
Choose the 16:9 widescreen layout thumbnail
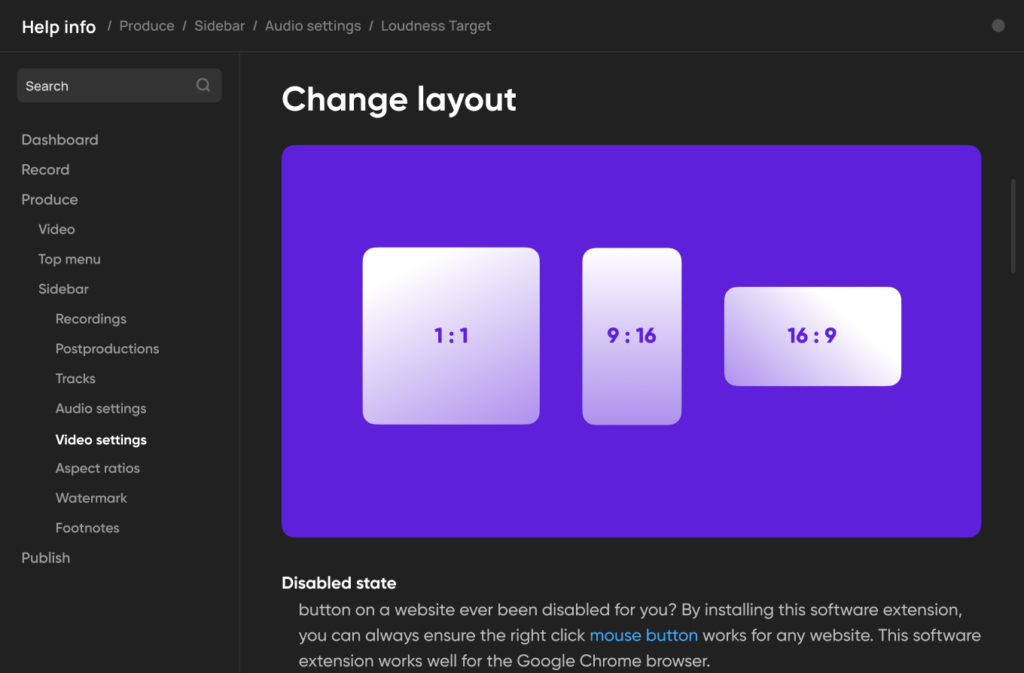tap(812, 336)
